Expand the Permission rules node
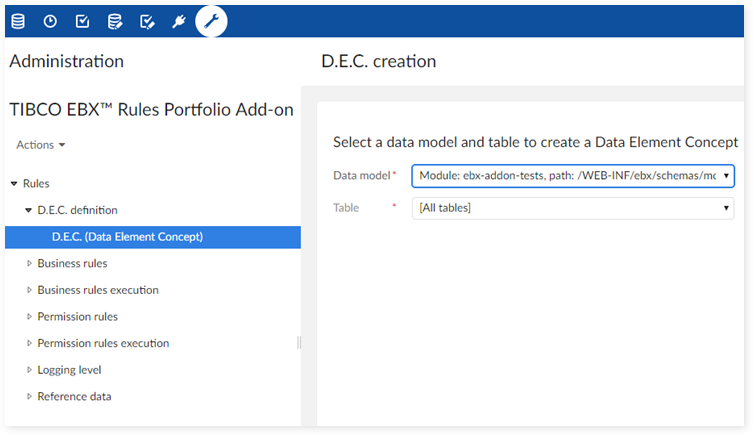 coord(29,317)
